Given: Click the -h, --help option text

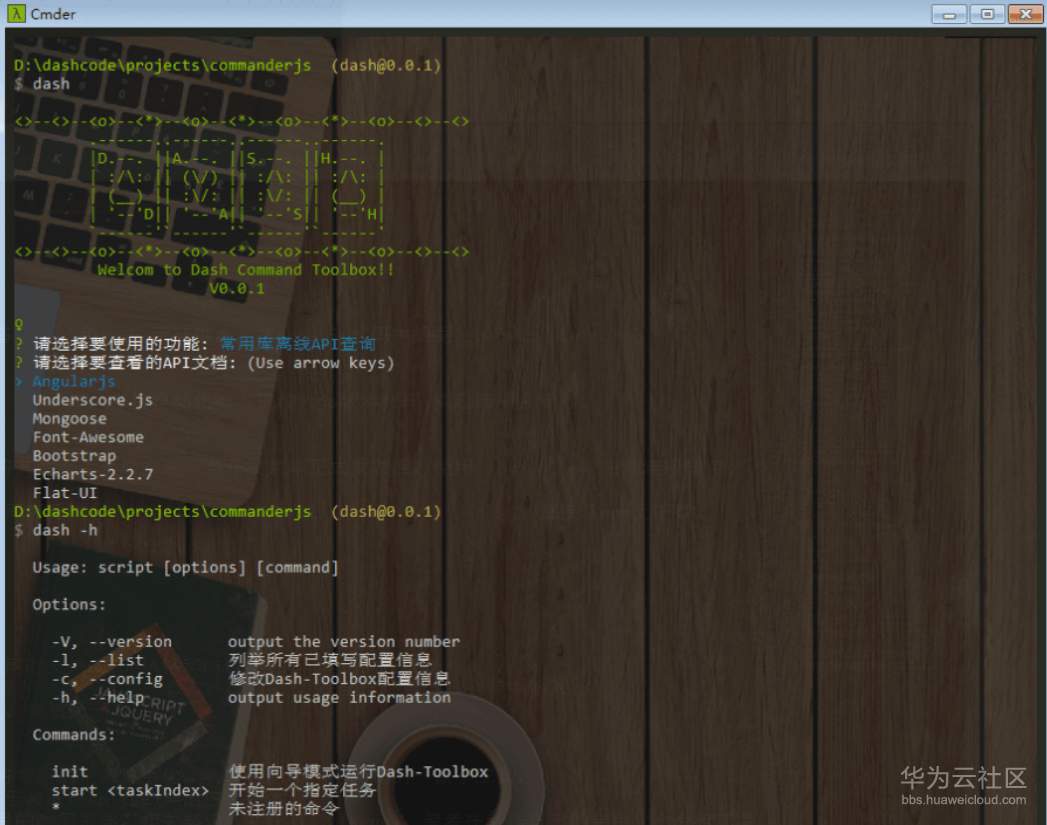Looking at the screenshot, I should [96, 697].
